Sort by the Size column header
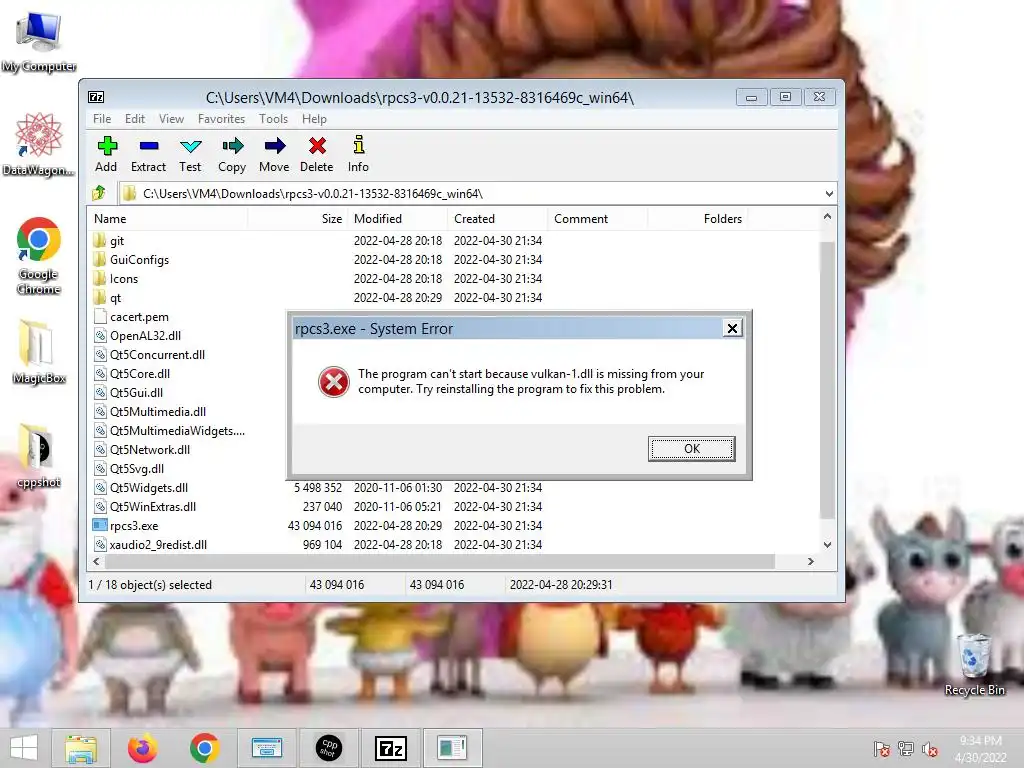 pos(297,219)
